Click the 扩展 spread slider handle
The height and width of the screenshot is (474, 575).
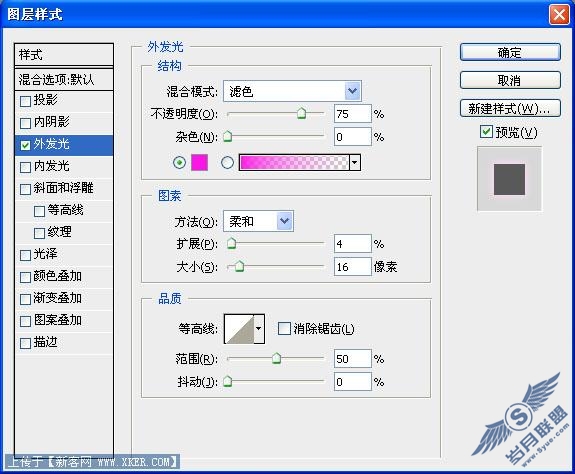coord(231,243)
